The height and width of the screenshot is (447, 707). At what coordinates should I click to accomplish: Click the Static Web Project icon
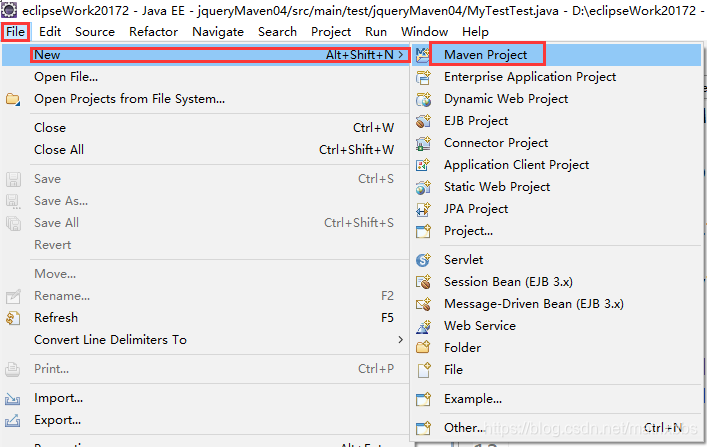[x=423, y=187]
